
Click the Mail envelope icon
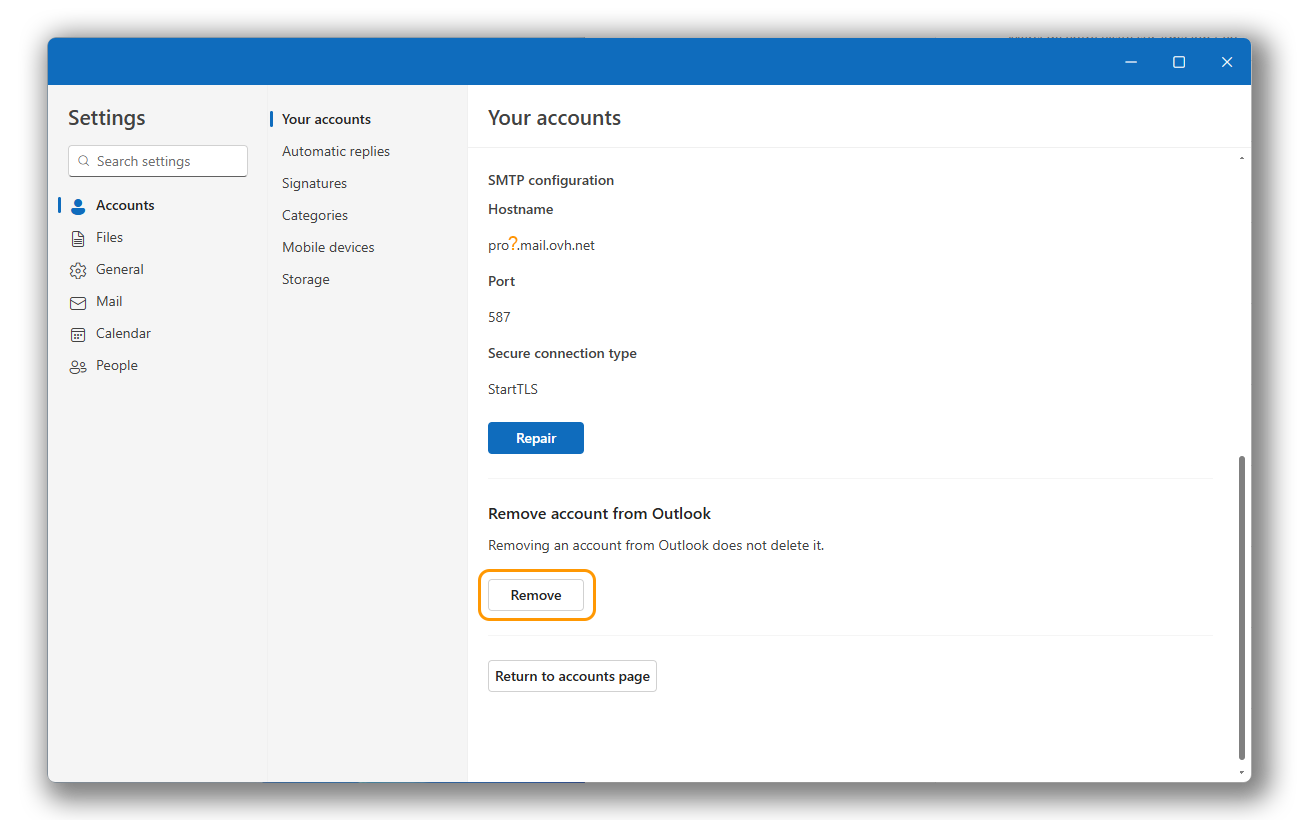click(x=78, y=302)
